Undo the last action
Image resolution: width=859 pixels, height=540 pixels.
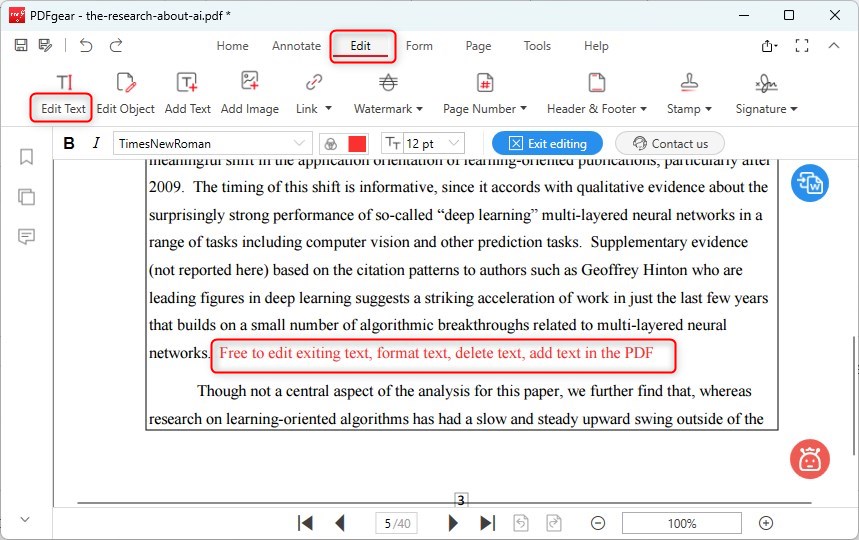85,45
